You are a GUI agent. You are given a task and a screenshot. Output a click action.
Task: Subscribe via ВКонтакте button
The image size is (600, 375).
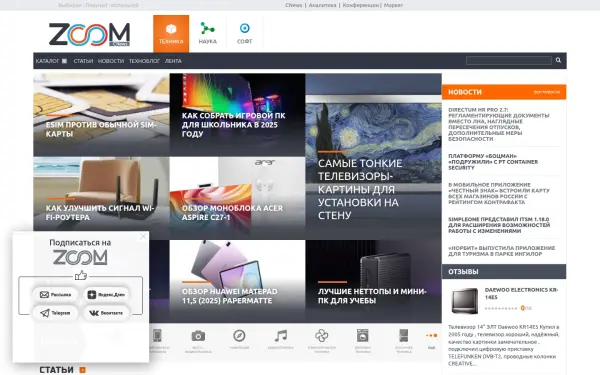coord(107,313)
